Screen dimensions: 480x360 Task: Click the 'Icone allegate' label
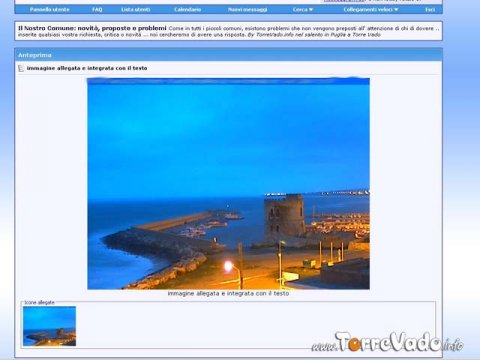coord(39,302)
